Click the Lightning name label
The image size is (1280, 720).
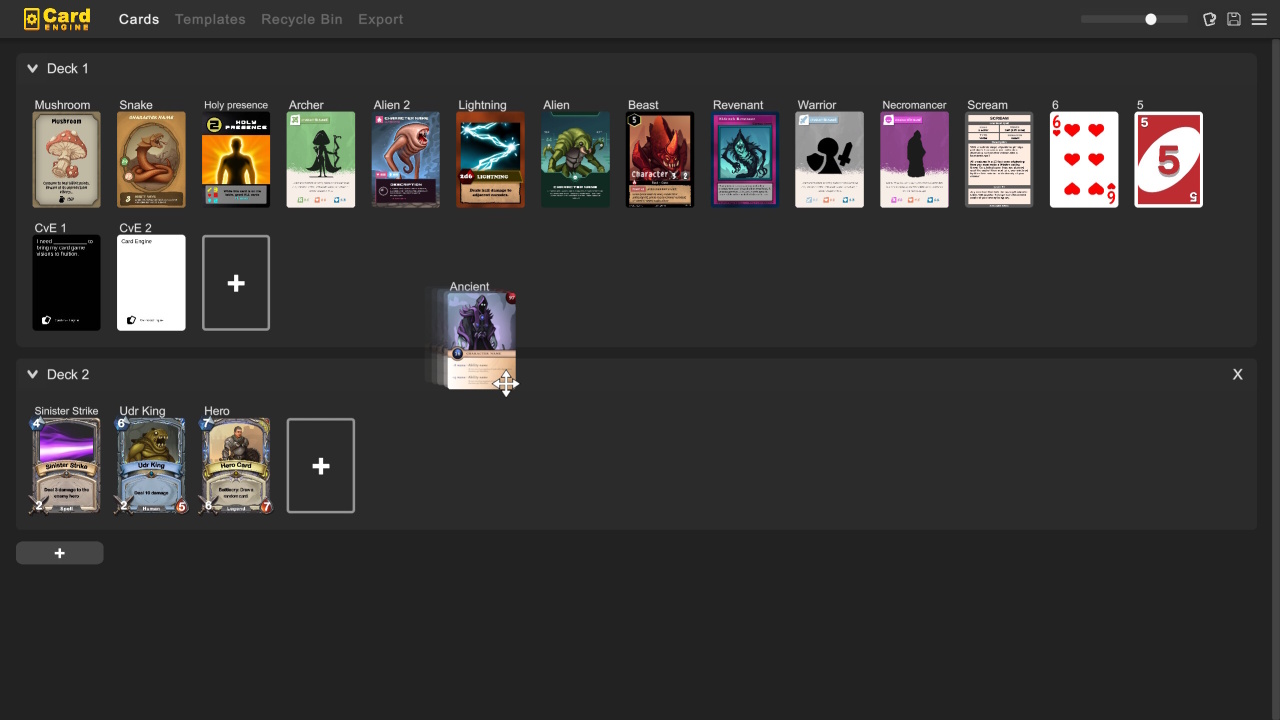pyautogui.click(x=482, y=105)
